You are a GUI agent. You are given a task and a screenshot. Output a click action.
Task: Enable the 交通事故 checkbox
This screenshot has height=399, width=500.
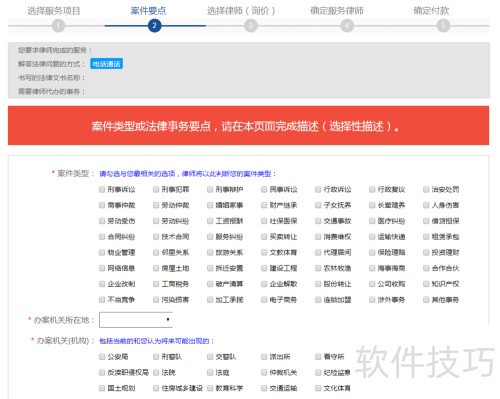point(318,221)
